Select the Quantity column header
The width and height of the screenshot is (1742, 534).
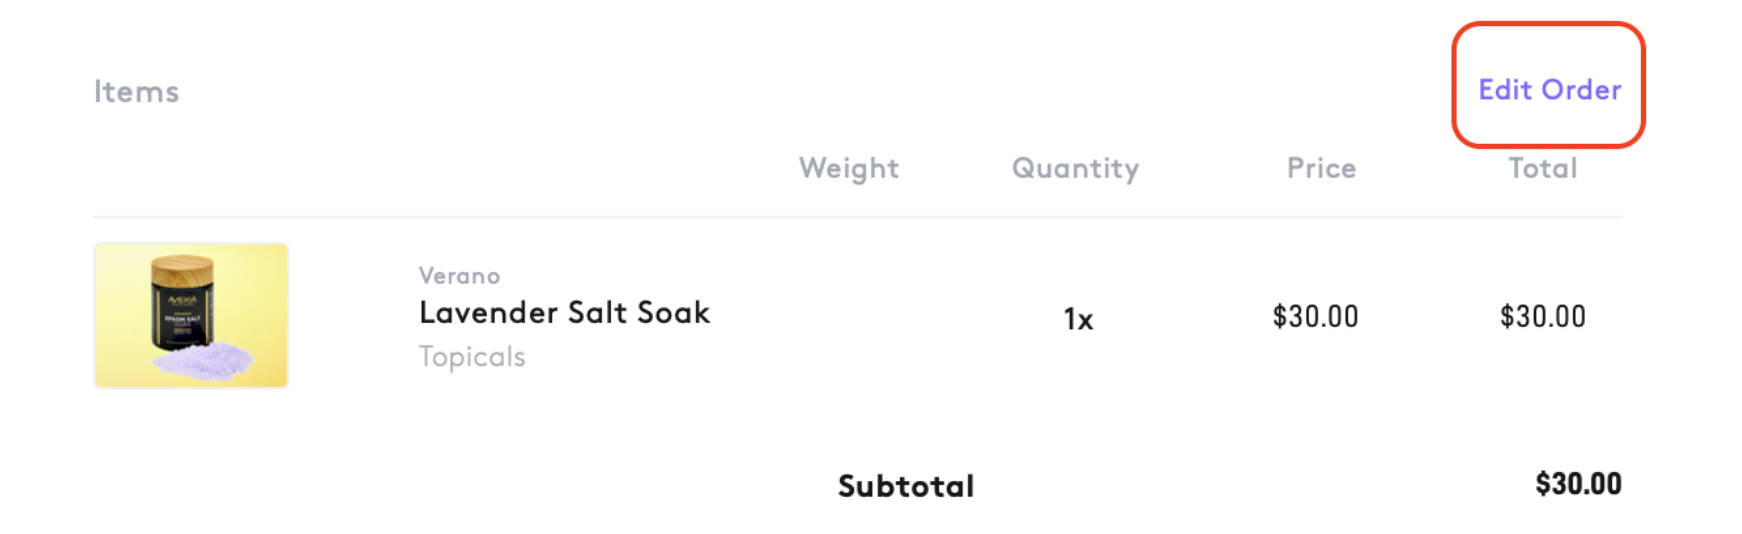(x=1075, y=168)
